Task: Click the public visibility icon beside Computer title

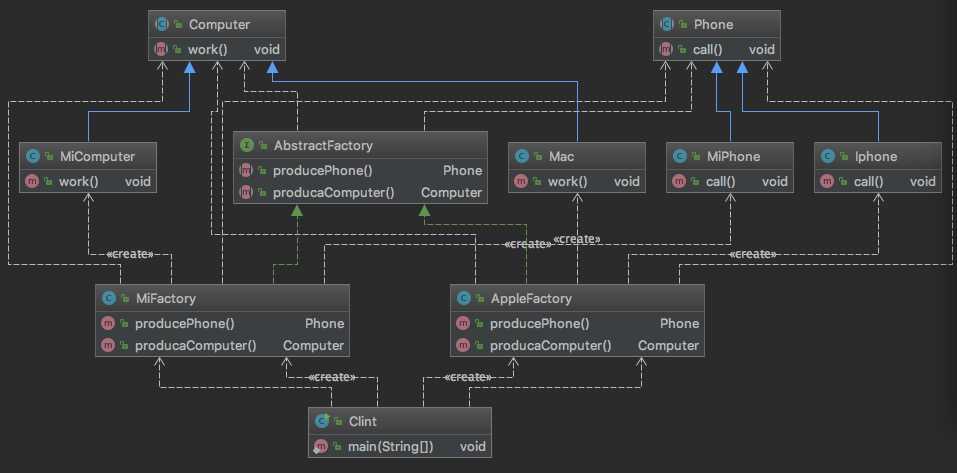Action: click(178, 24)
